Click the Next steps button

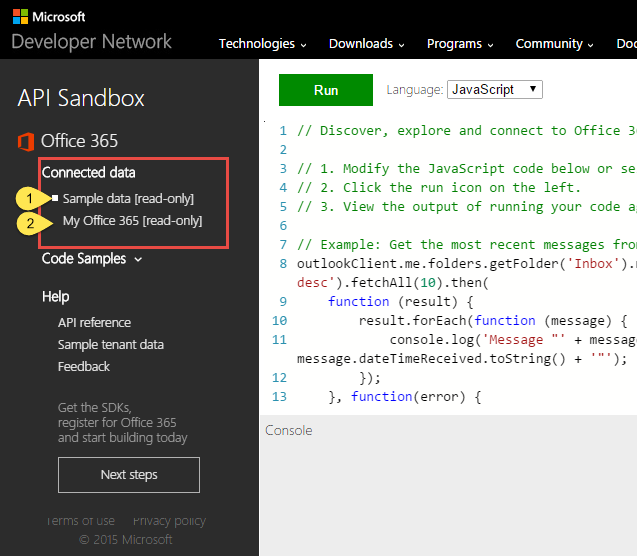pos(129,474)
